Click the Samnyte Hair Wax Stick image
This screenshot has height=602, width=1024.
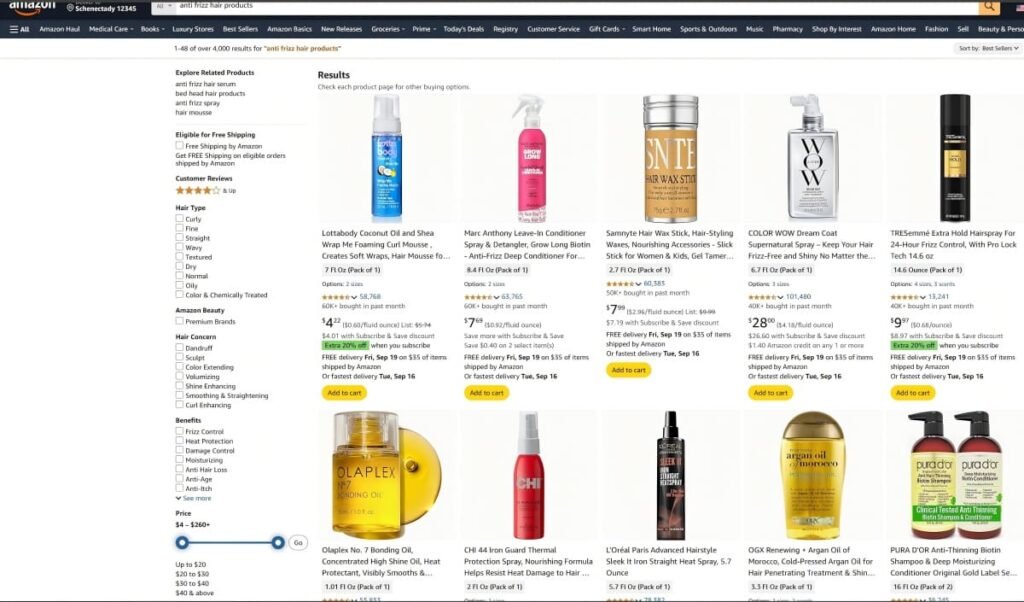tap(670, 159)
